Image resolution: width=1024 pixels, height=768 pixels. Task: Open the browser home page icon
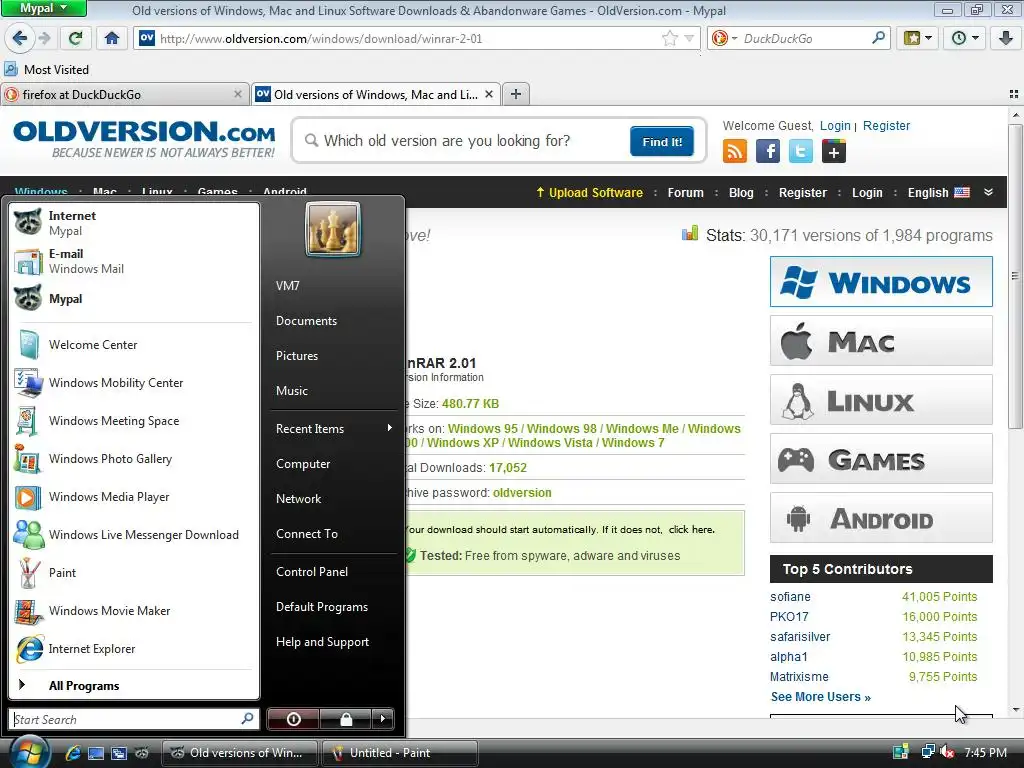(112, 39)
